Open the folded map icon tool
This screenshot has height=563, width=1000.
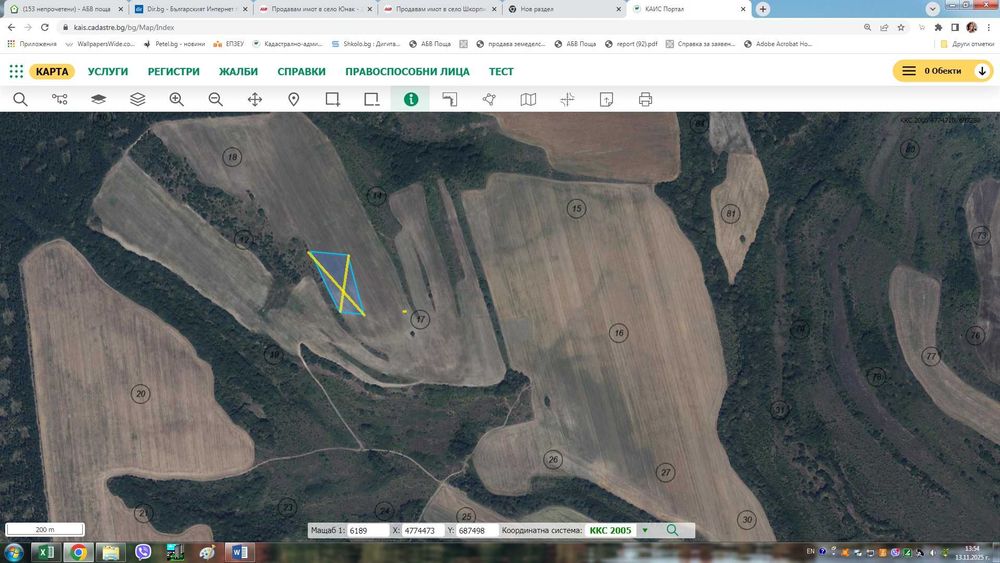click(x=528, y=99)
